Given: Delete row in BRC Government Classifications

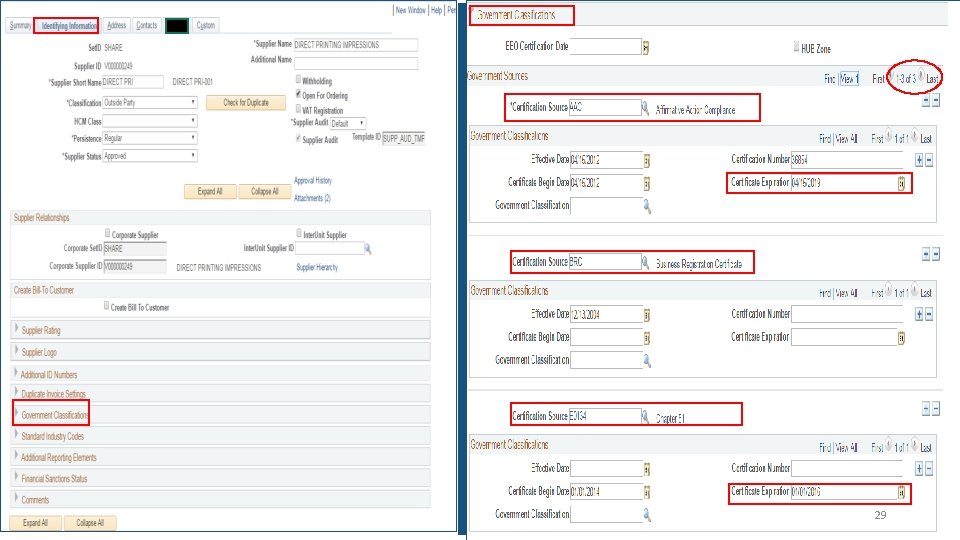Looking at the screenshot, I should pyautogui.click(x=929, y=315).
